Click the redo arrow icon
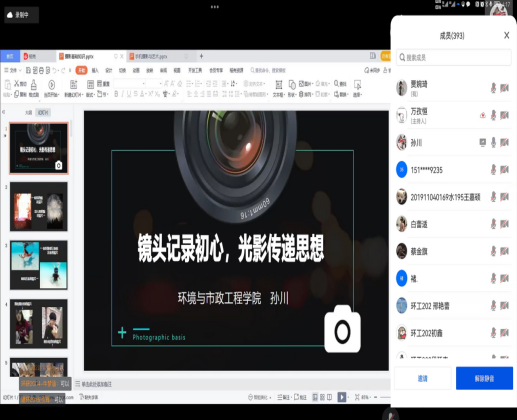517x420 pixels. pyautogui.click(x=63, y=70)
